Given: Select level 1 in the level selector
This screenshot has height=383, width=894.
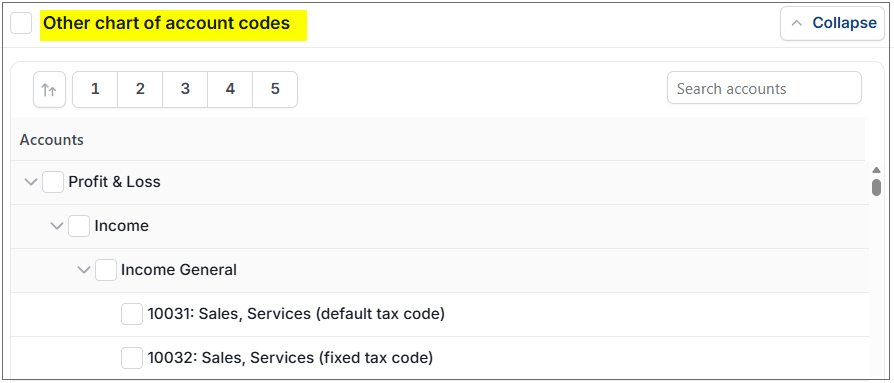Looking at the screenshot, I should 95,89.
